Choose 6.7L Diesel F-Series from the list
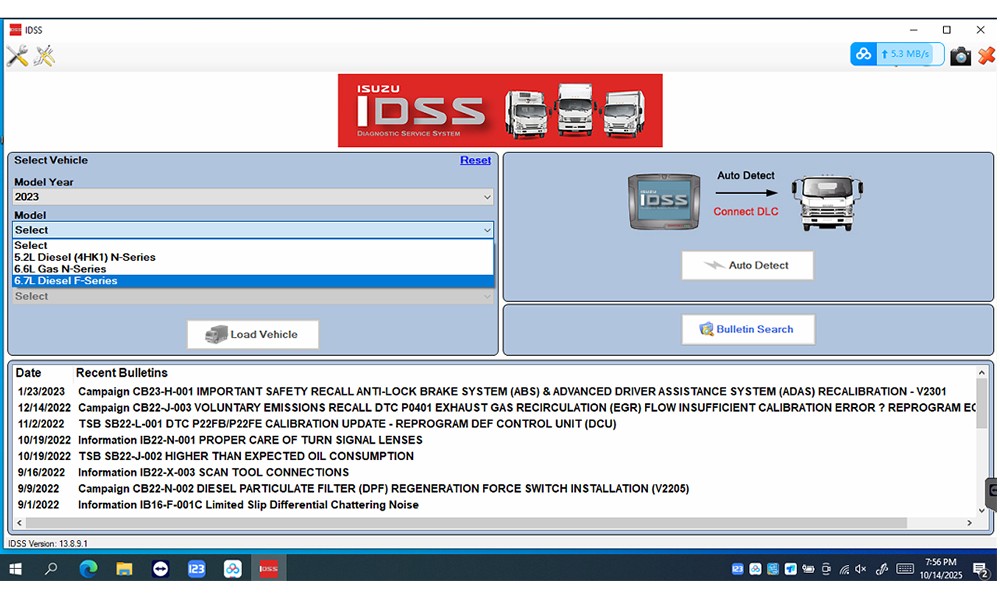Screen dimensions: 1000x600 [x=66, y=281]
